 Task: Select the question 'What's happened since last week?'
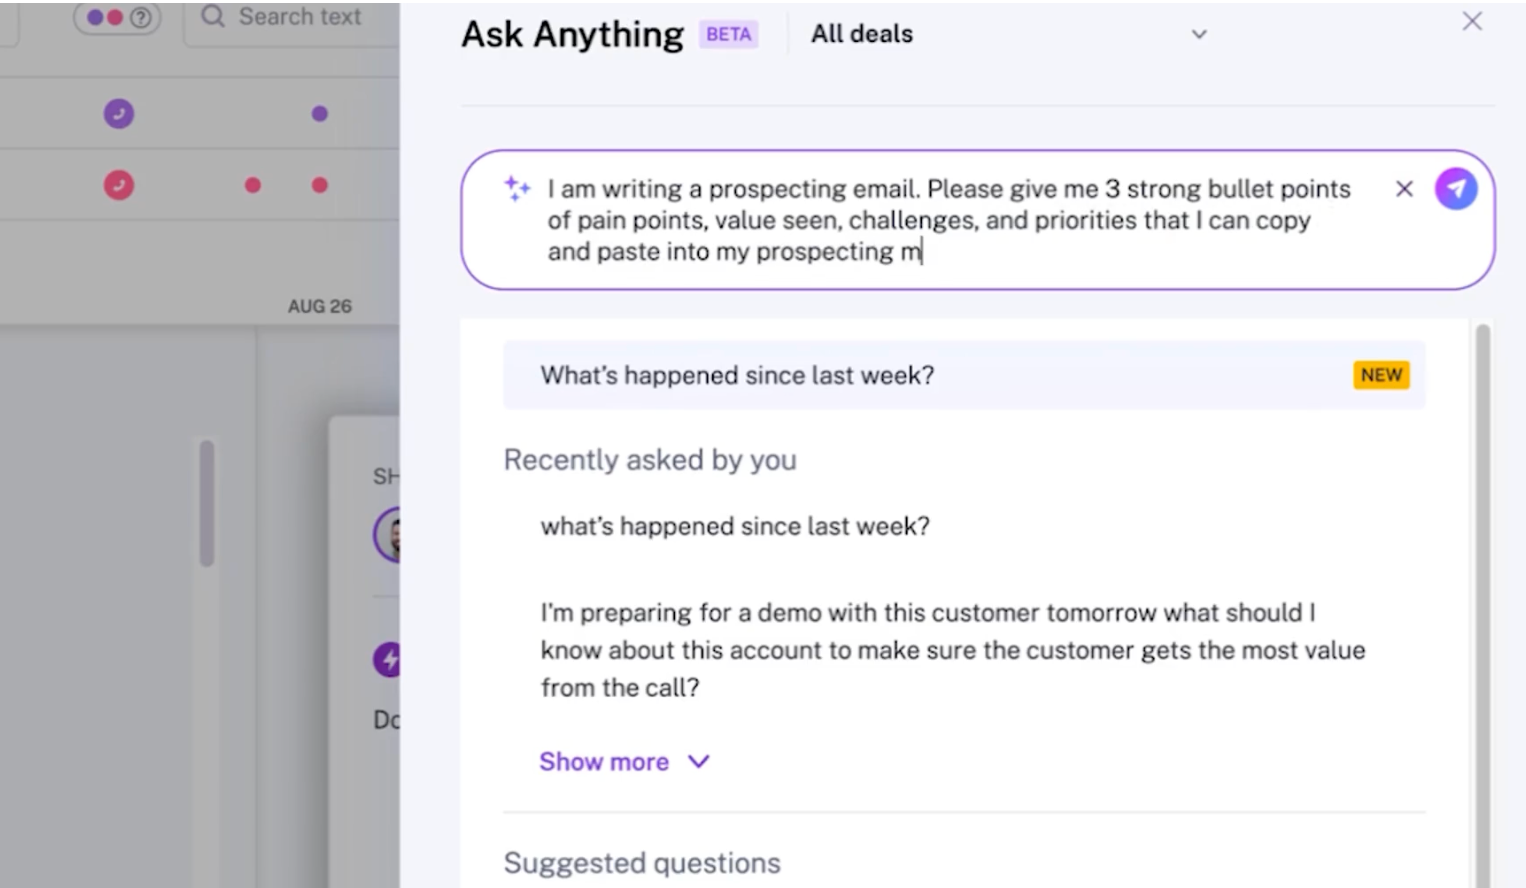(x=737, y=375)
